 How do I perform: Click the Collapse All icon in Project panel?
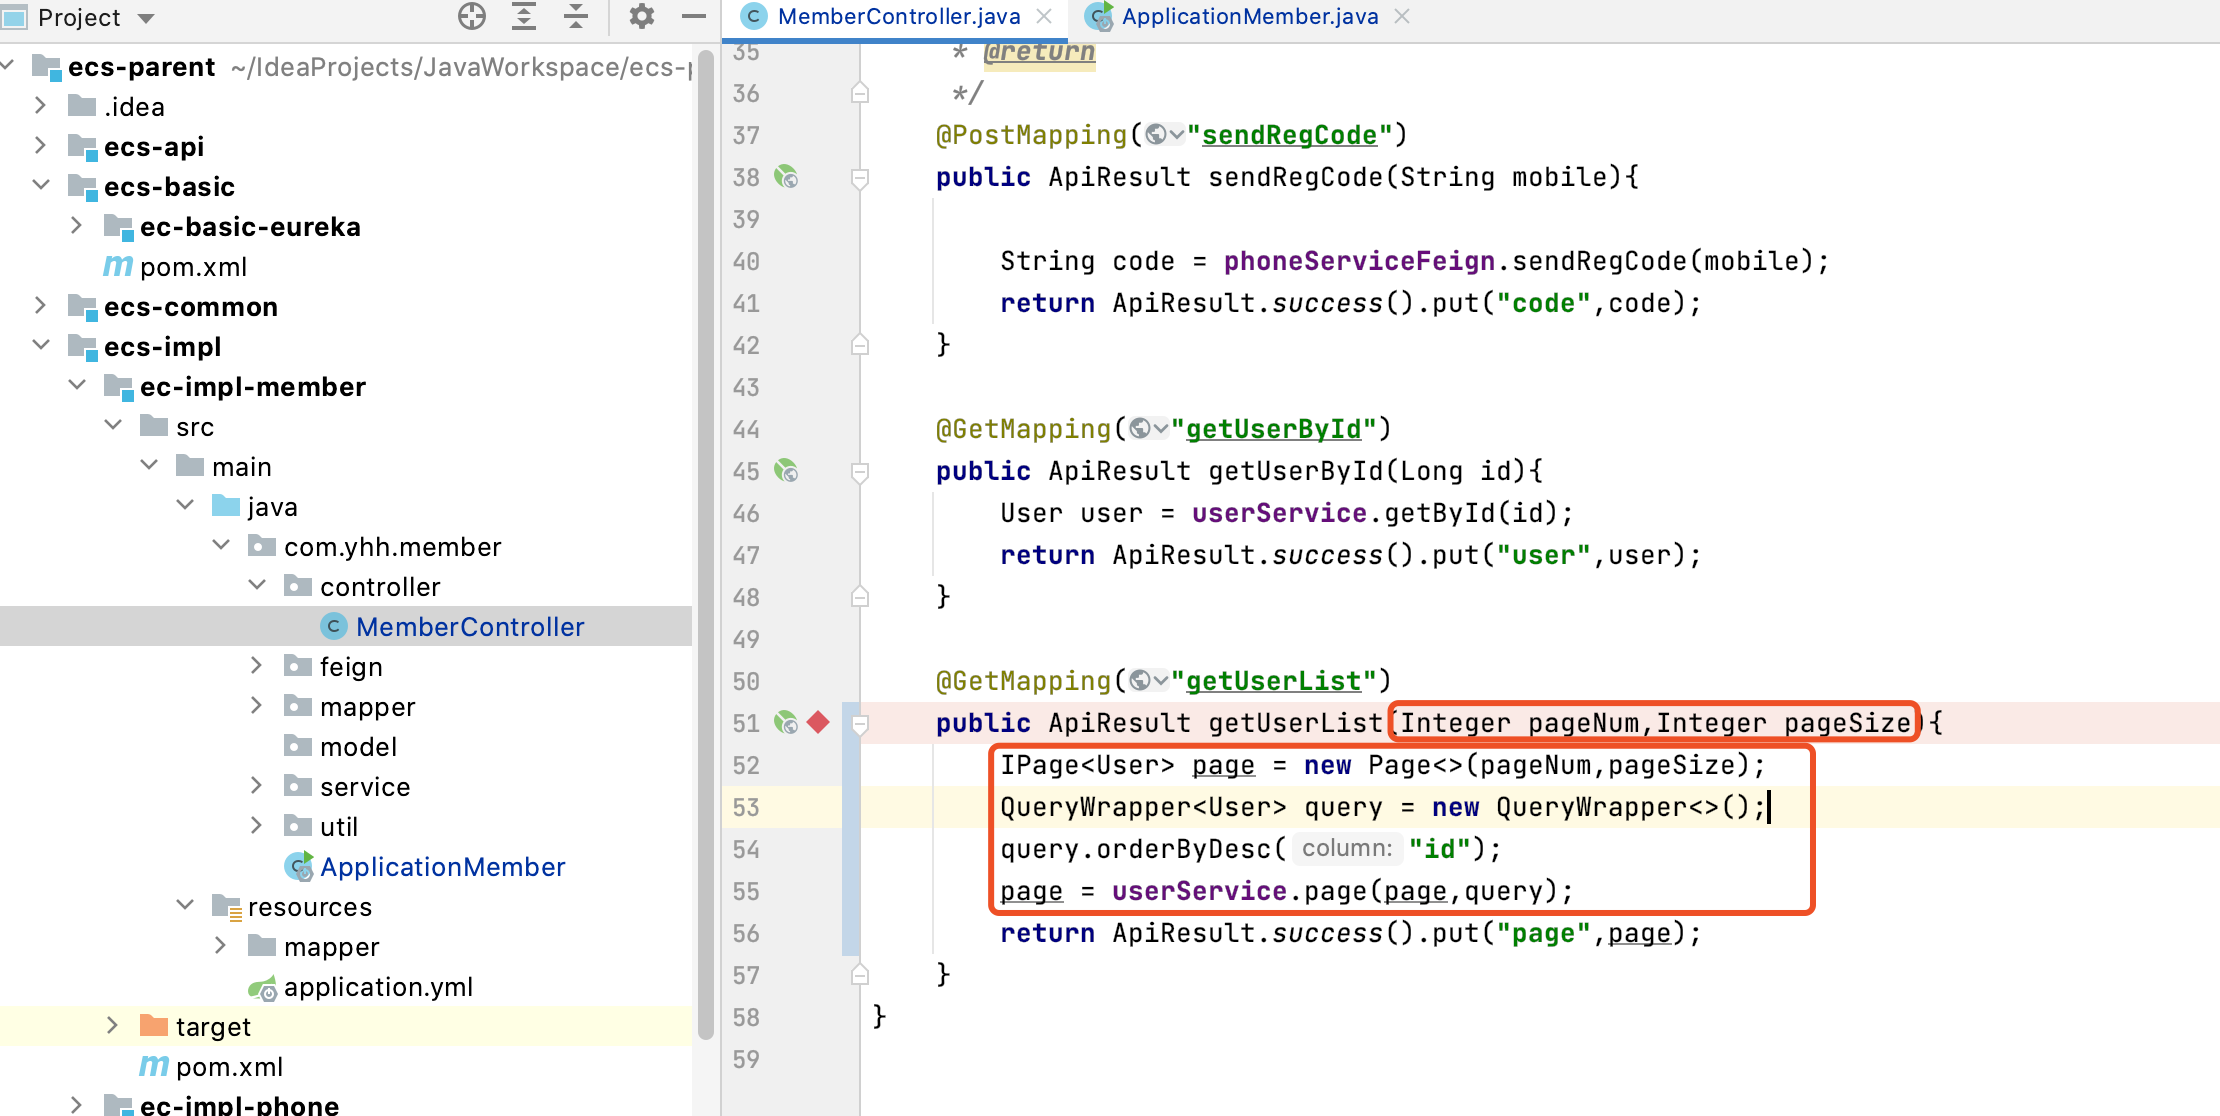[576, 16]
